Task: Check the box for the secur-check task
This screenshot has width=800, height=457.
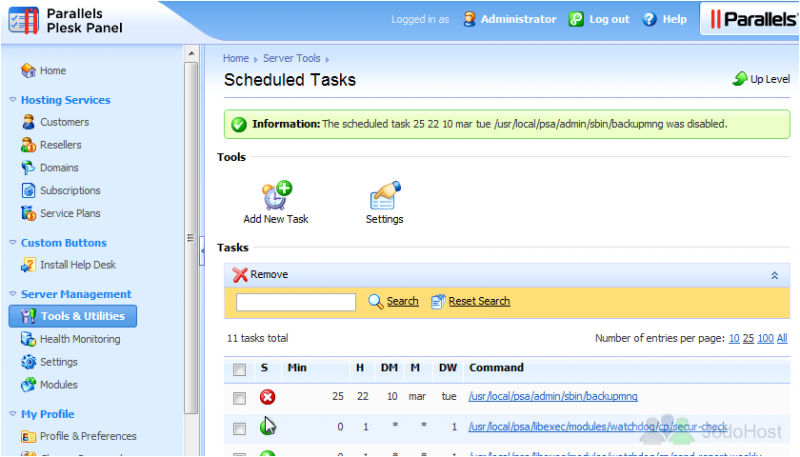Action: click(x=239, y=428)
